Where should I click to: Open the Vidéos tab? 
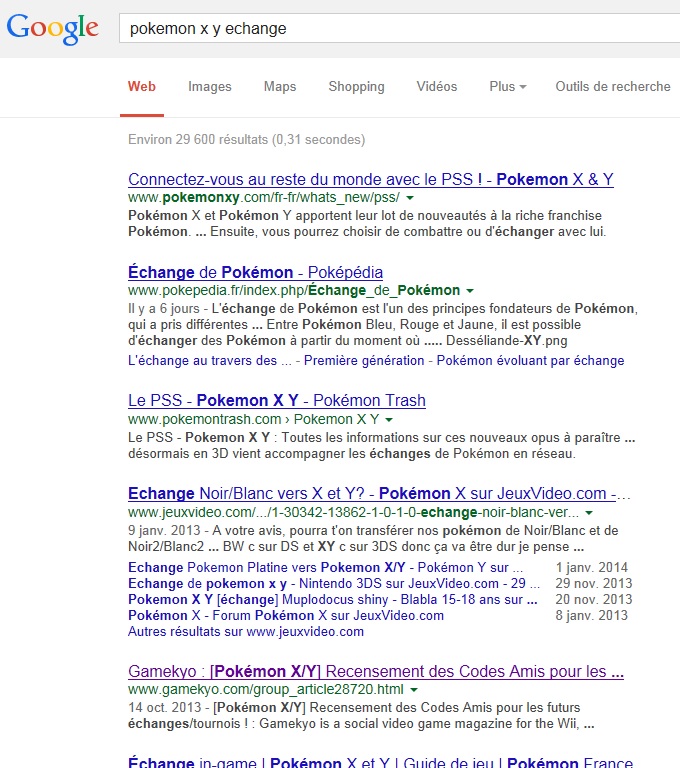[437, 87]
